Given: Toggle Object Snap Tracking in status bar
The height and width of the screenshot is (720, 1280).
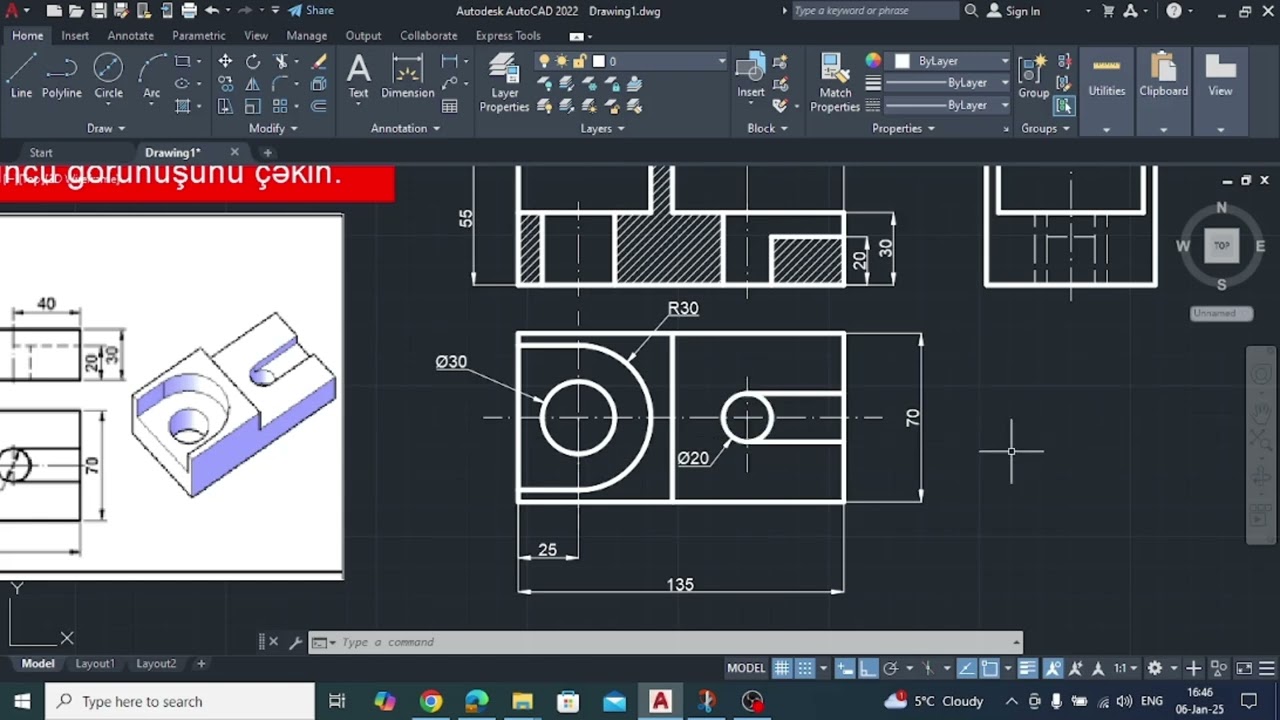Looking at the screenshot, I should point(966,668).
